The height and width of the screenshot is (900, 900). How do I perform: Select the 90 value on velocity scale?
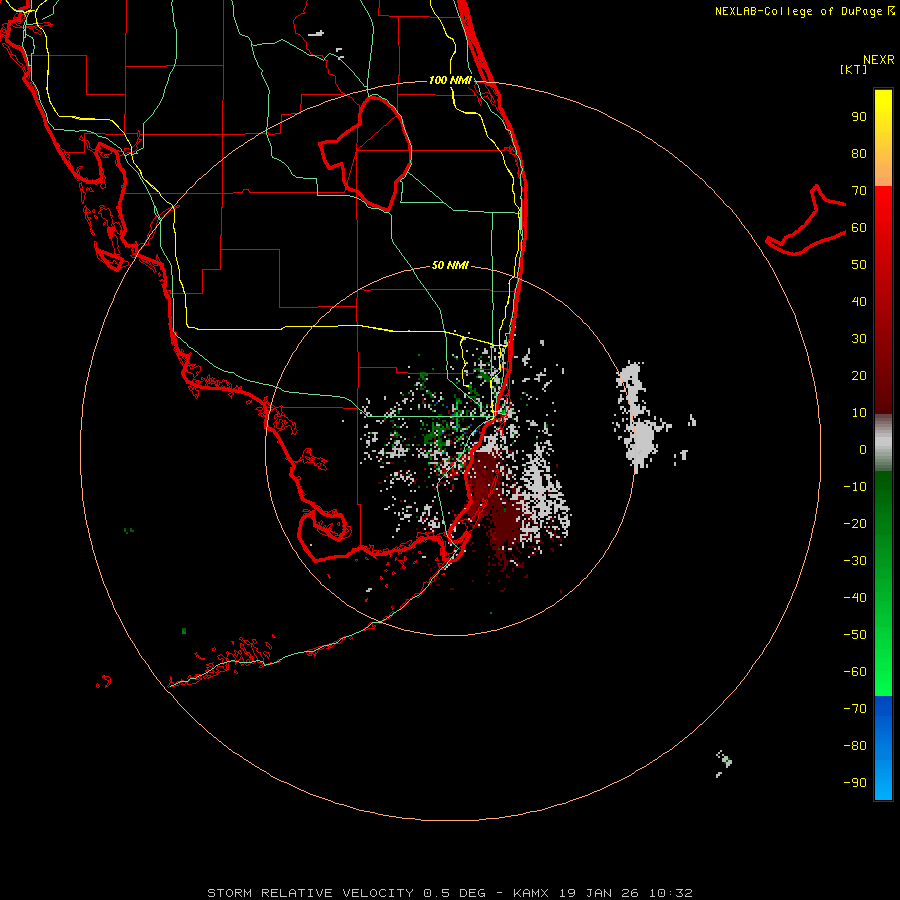(859, 117)
